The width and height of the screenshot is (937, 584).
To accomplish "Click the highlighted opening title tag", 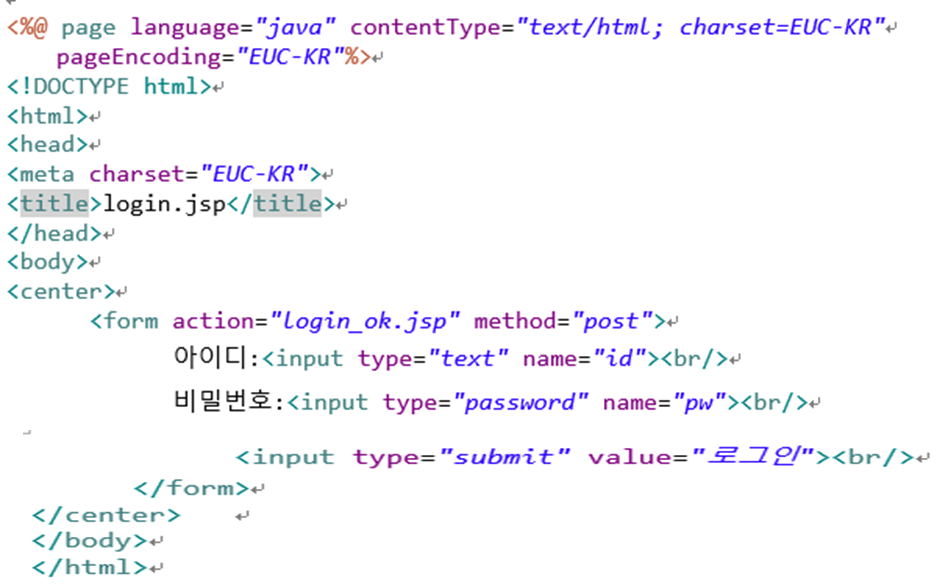I will [x=54, y=203].
